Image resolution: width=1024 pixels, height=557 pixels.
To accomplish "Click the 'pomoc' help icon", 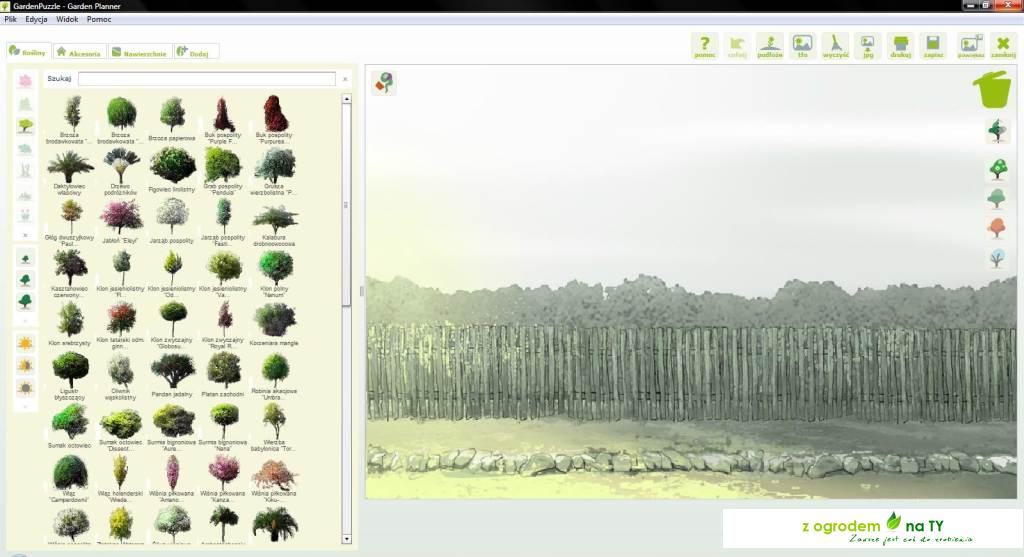I will pyautogui.click(x=705, y=46).
